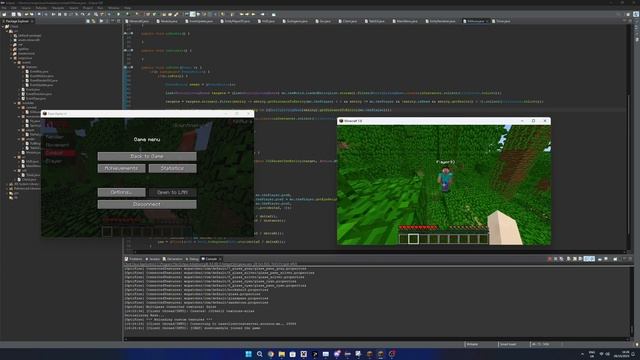
Task: Collapse the project root tree node
Action: pyautogui.click(x=3, y=27)
